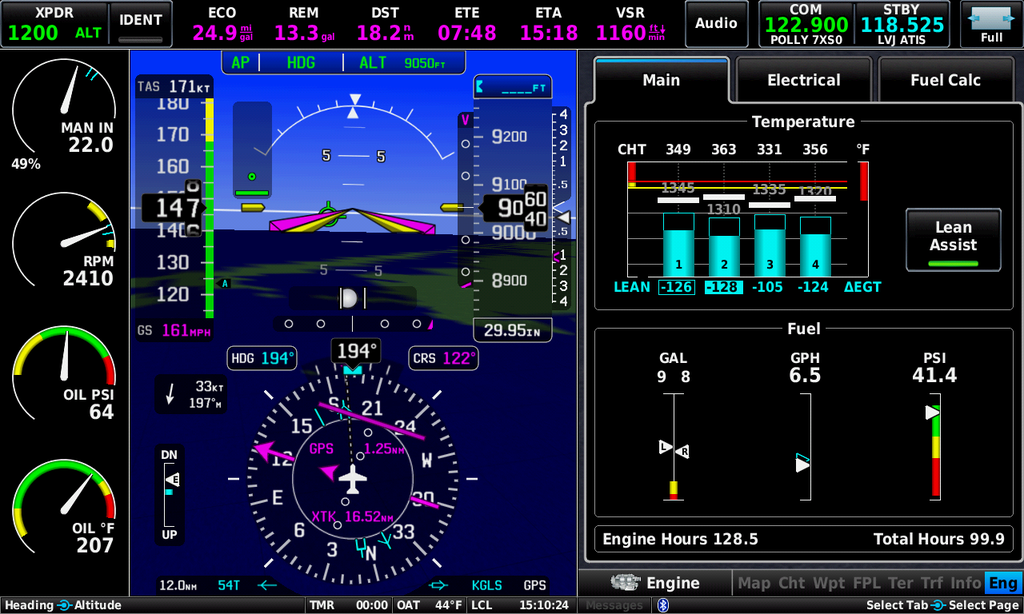Open the HDG 194° heading bug selector
The image size is (1024, 614).
[262, 358]
